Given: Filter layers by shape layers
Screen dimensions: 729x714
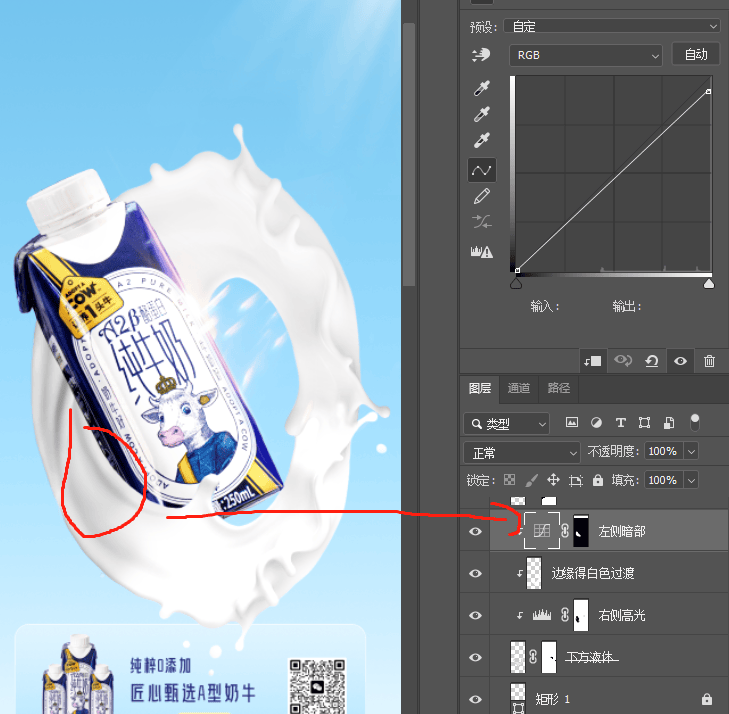Looking at the screenshot, I should (644, 423).
